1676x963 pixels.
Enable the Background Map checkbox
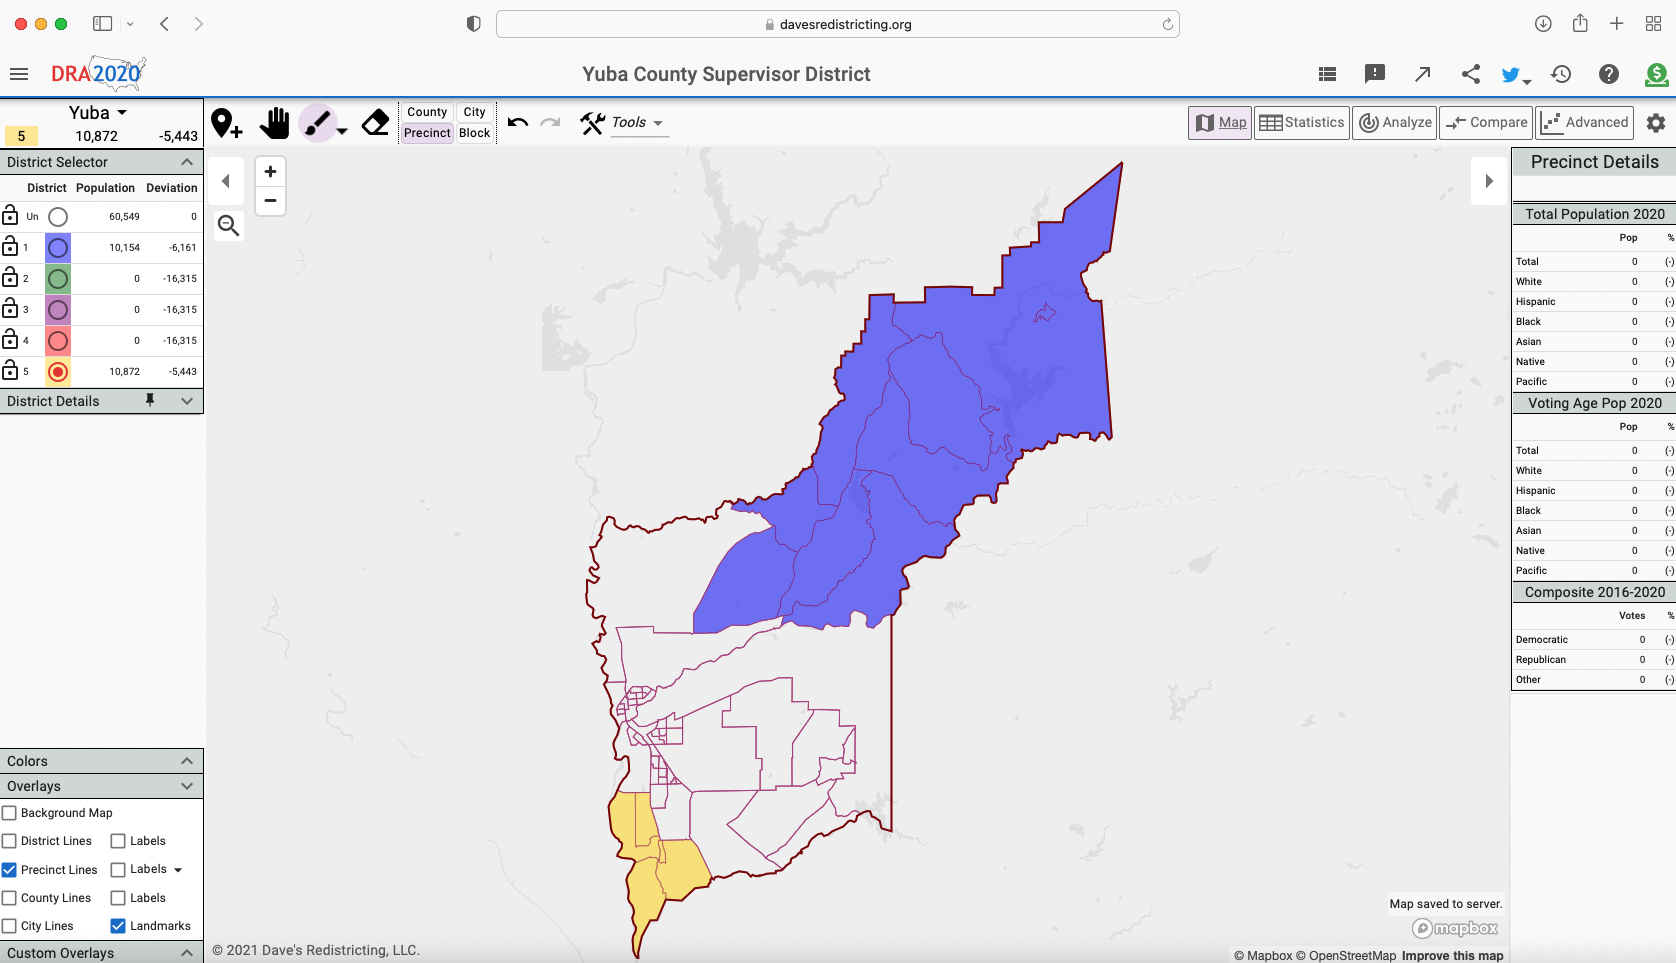(x=9, y=813)
